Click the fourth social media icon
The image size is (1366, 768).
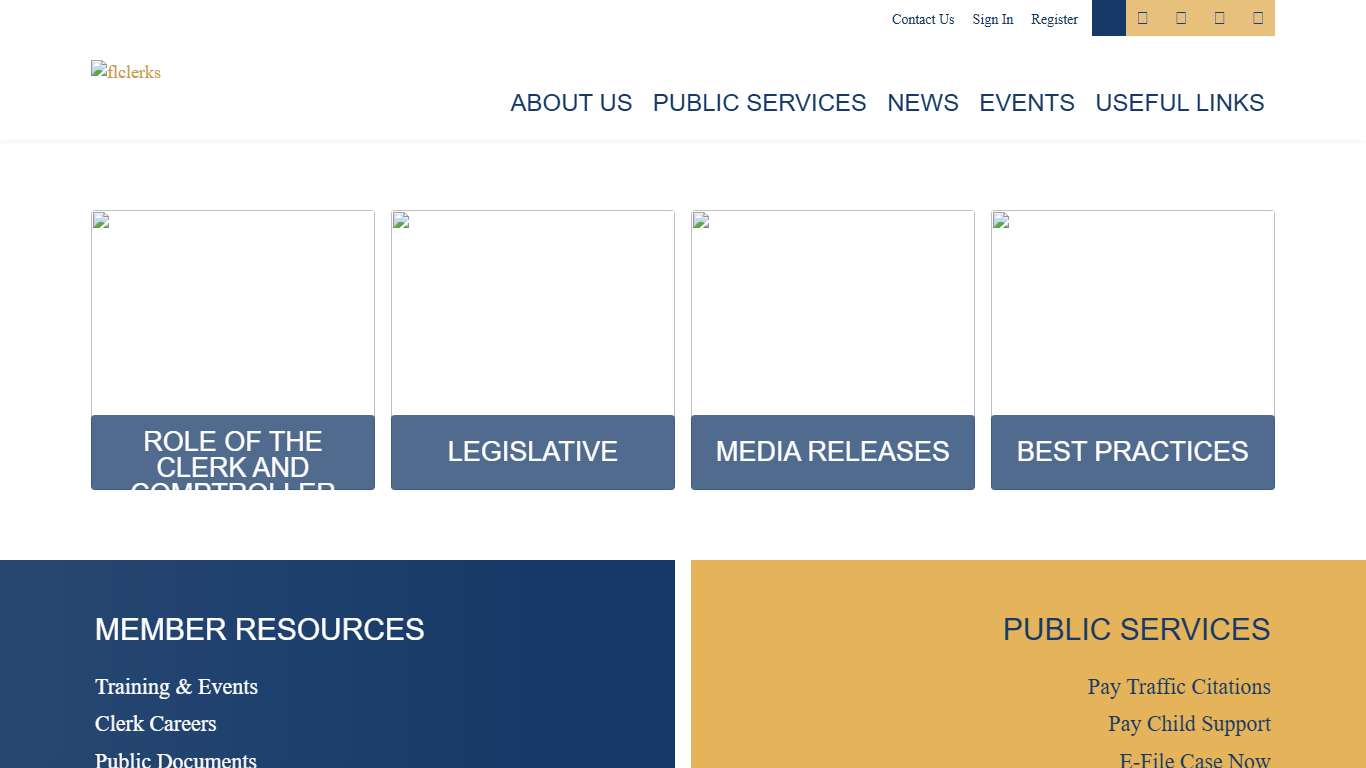1256,18
